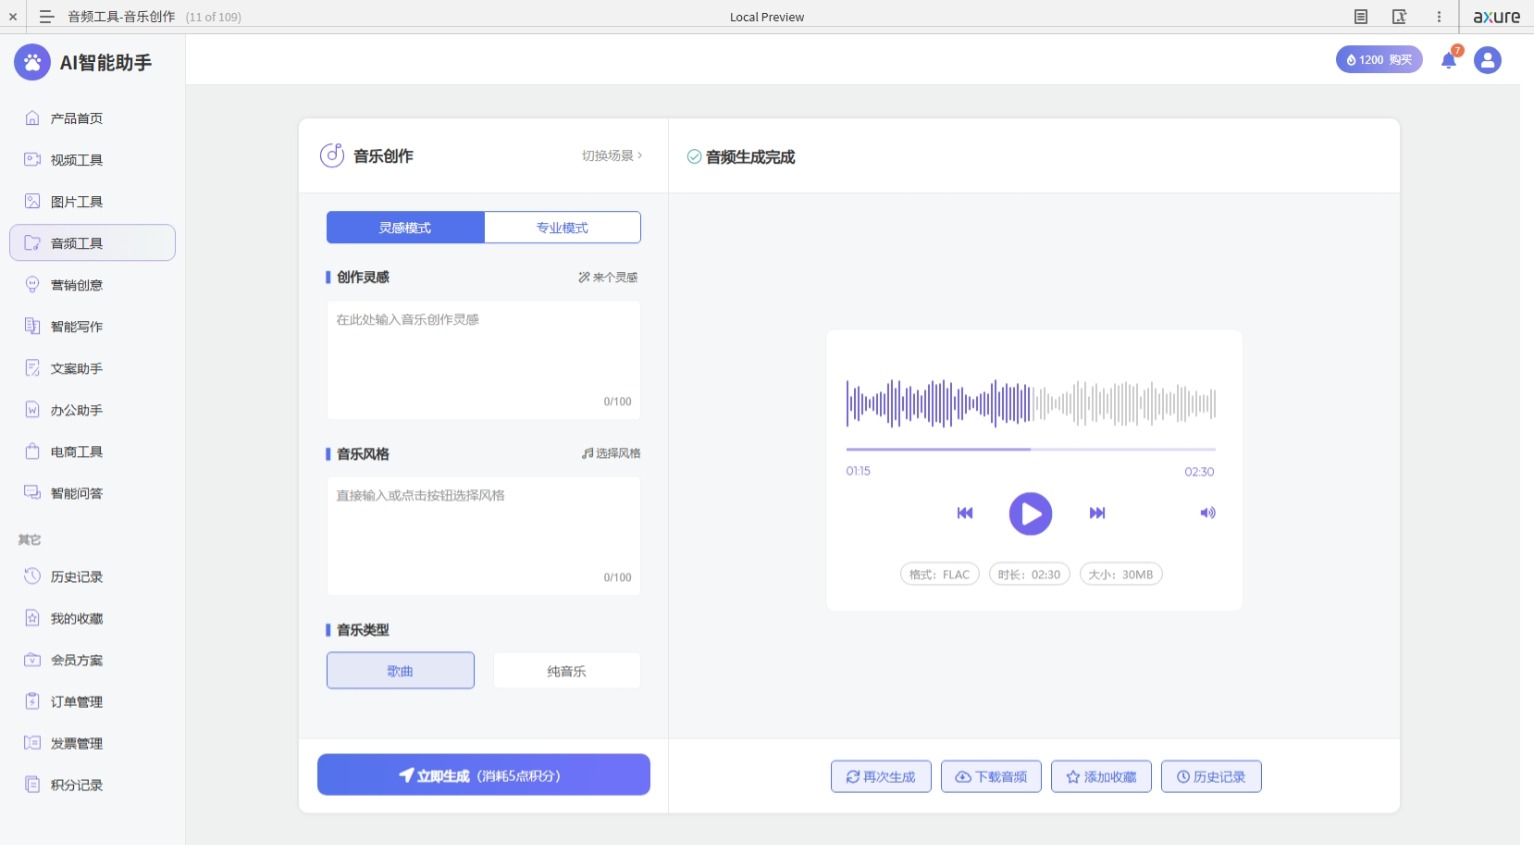1534x845 pixels.
Task: Skip to the previous track
Action: tap(965, 513)
